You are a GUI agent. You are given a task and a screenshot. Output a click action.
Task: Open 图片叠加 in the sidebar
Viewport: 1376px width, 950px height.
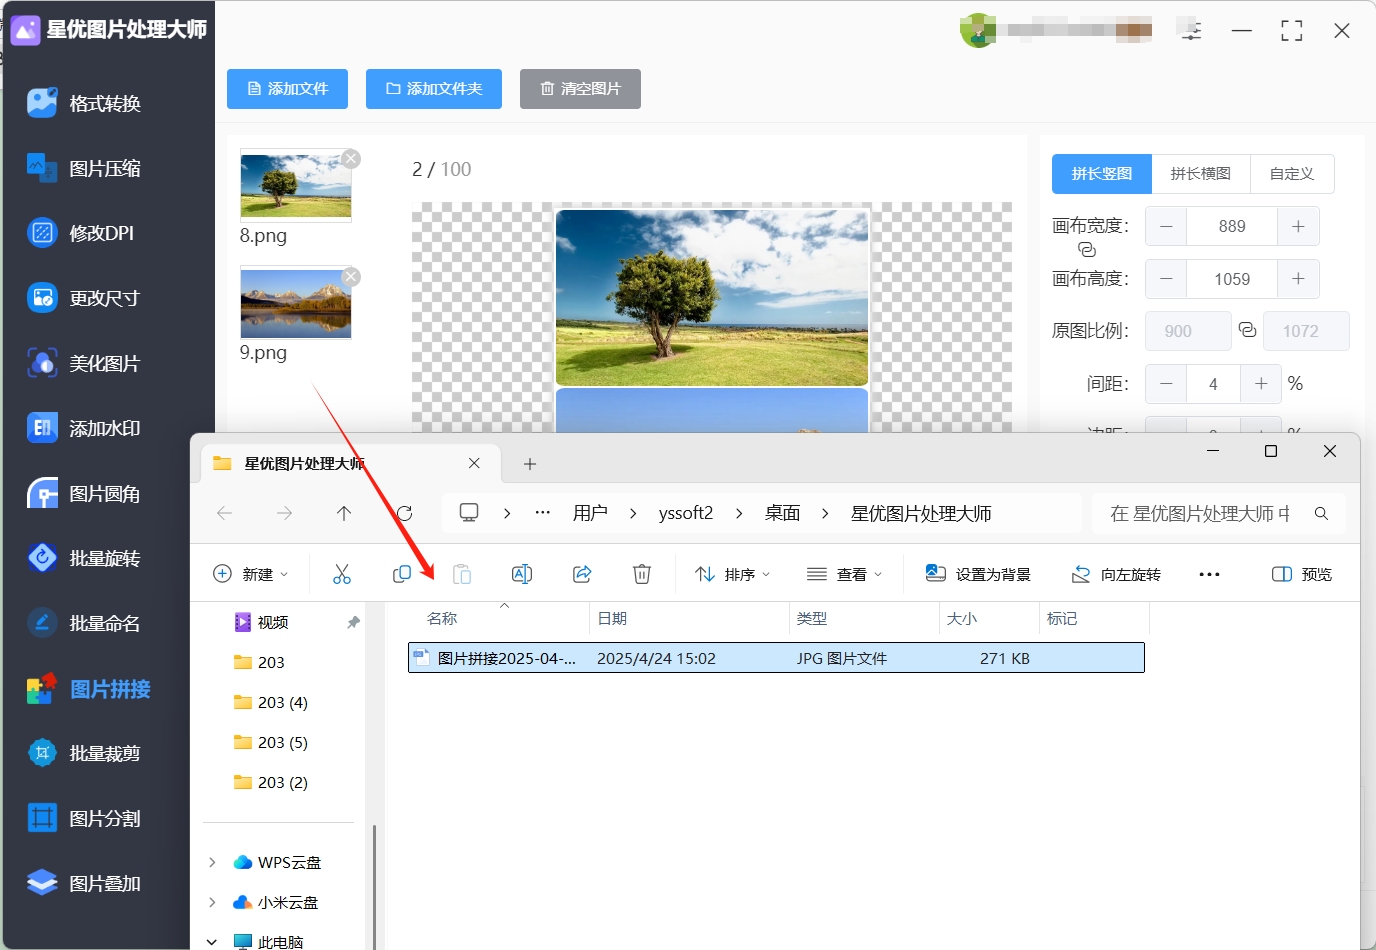click(84, 883)
